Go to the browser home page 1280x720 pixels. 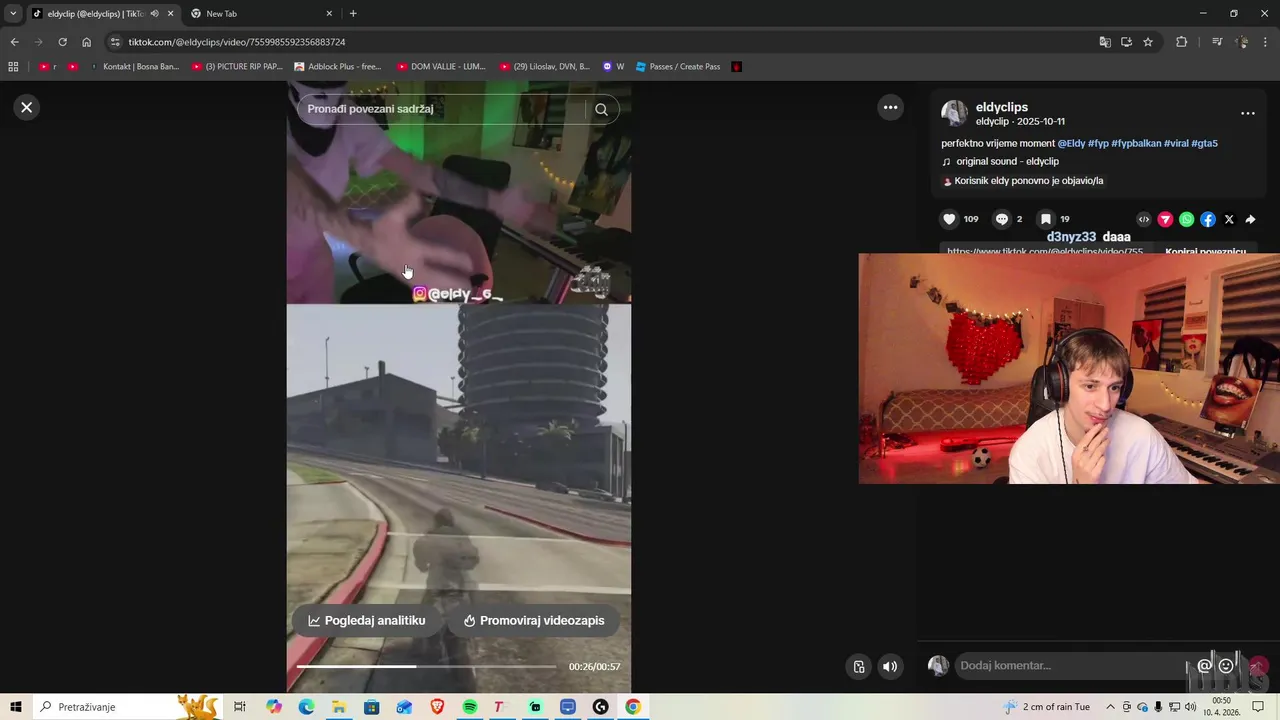pos(86,42)
